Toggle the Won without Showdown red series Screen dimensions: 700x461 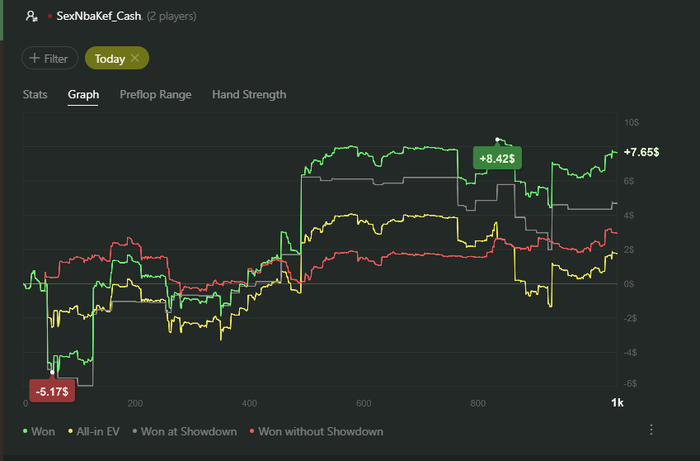click(316, 432)
